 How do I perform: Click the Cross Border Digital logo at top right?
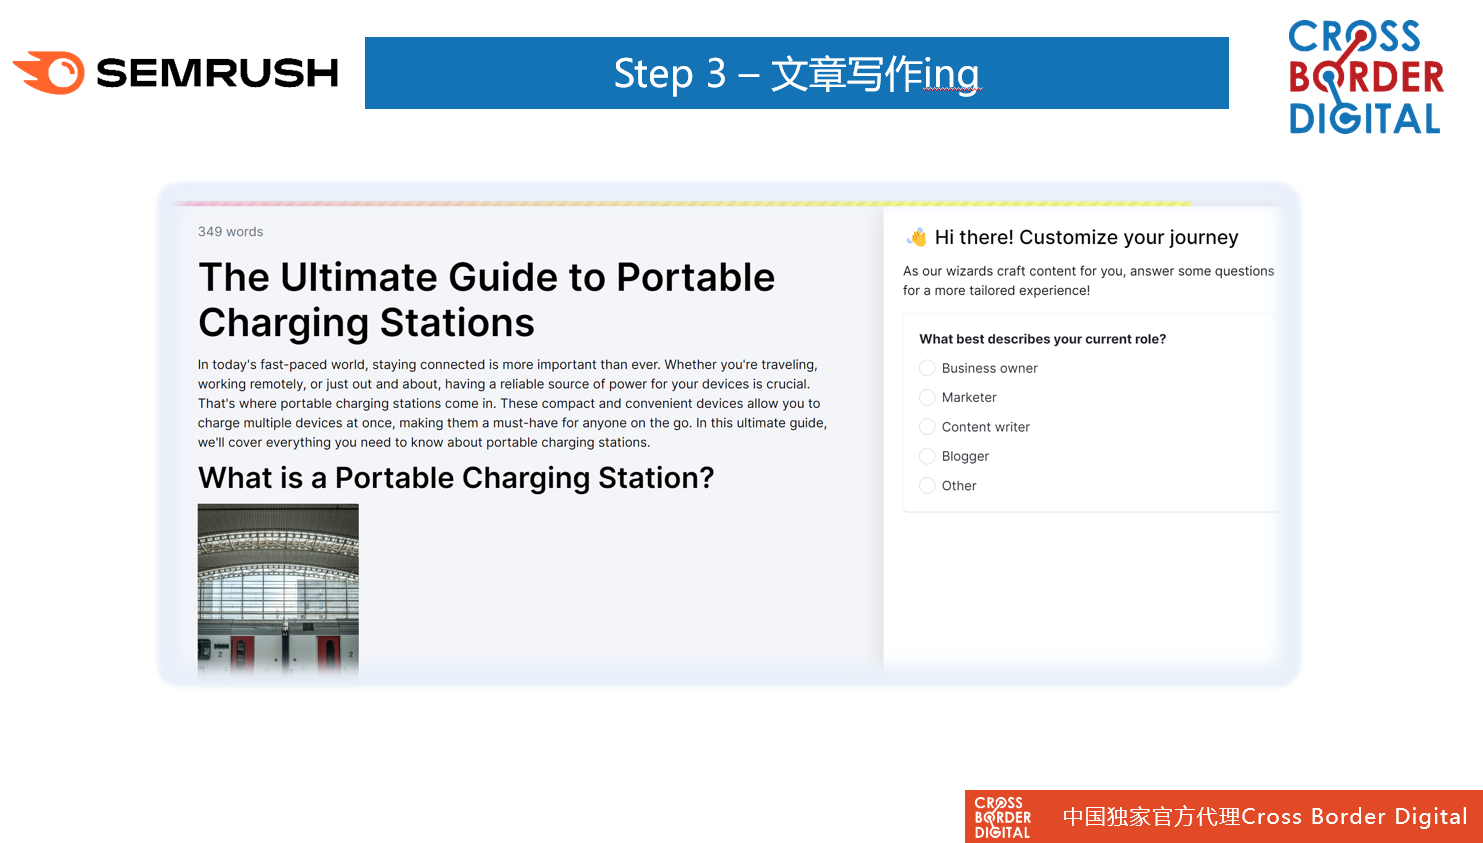[1365, 77]
